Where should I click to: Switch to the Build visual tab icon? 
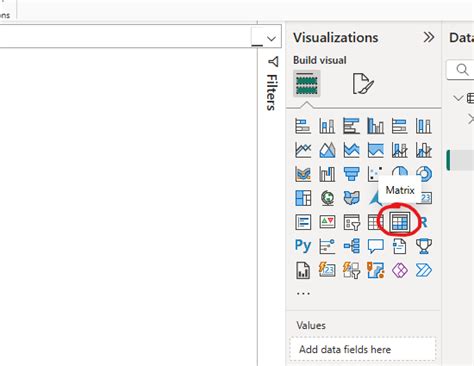[x=307, y=83]
